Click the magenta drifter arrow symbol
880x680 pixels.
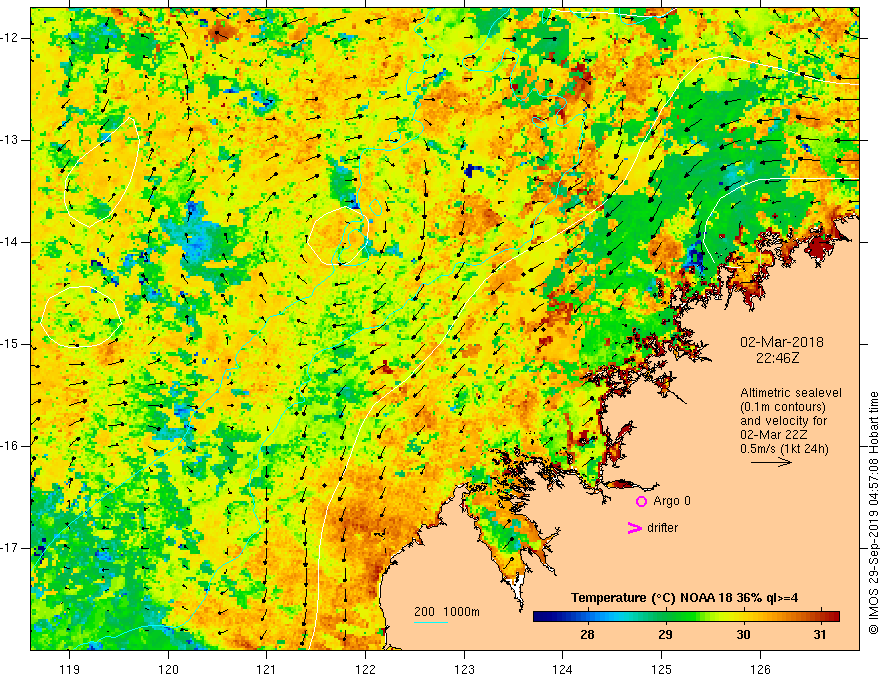coord(634,528)
